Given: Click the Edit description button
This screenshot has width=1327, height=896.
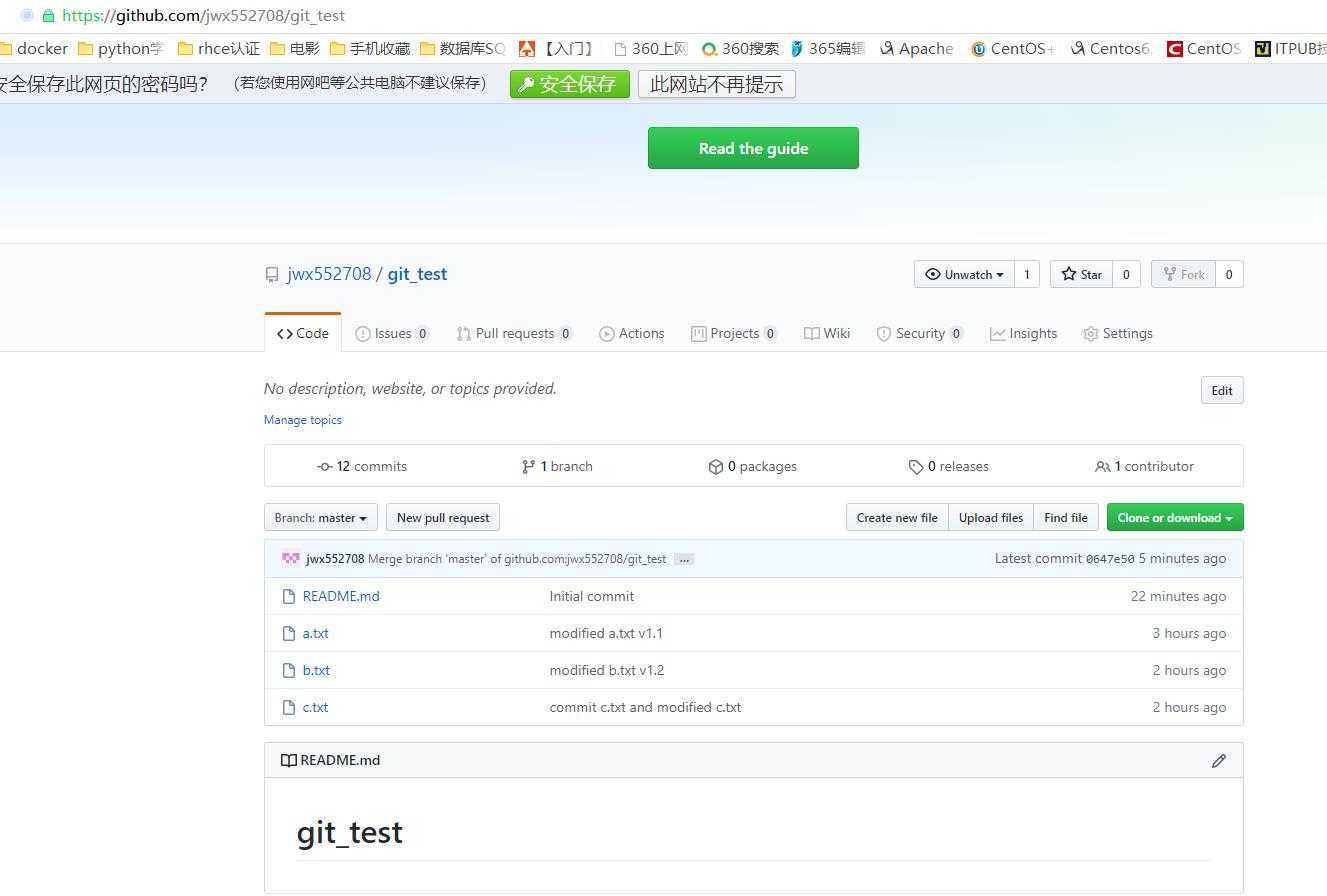Looking at the screenshot, I should (x=1222, y=391).
